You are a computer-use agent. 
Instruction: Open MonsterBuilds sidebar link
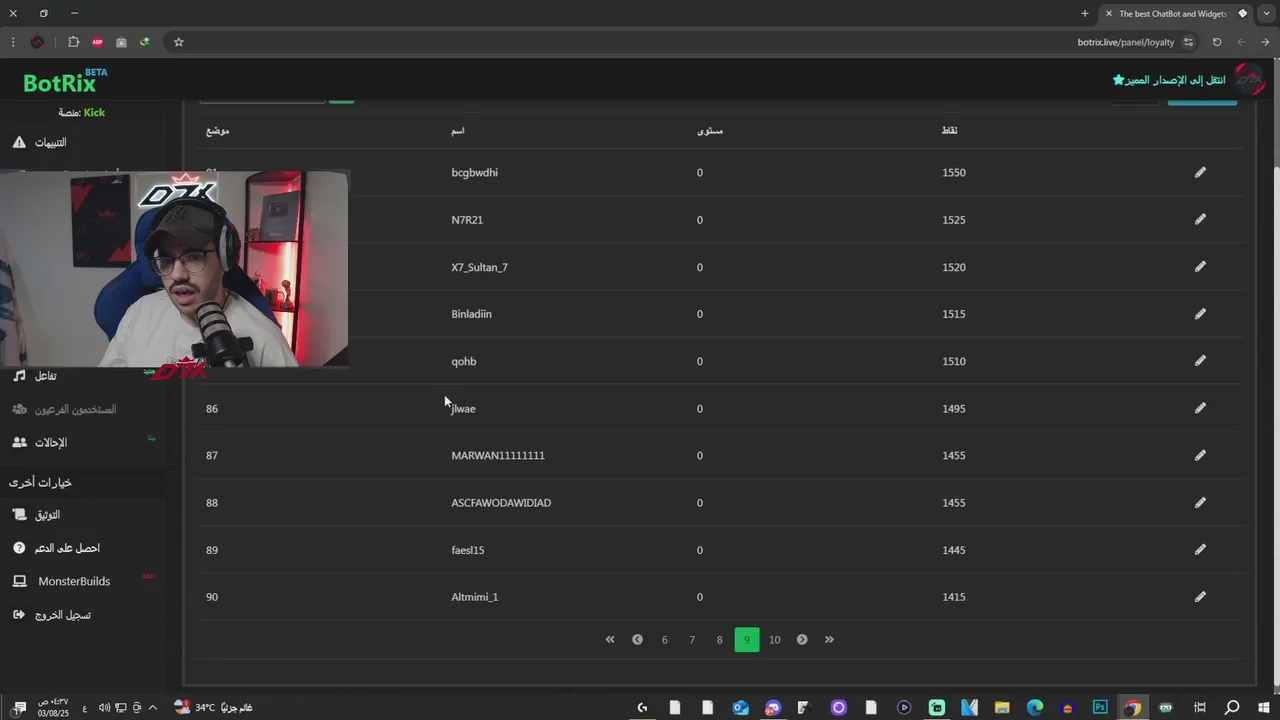click(62, 581)
